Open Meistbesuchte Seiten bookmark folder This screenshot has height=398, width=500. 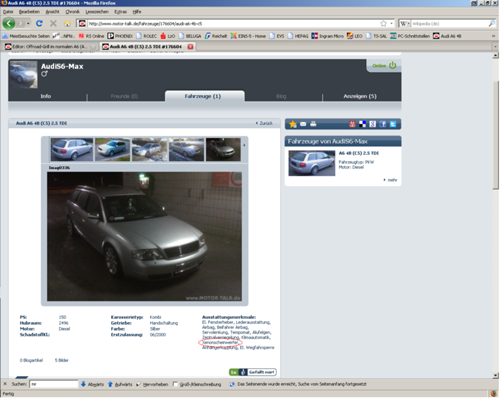26,36
